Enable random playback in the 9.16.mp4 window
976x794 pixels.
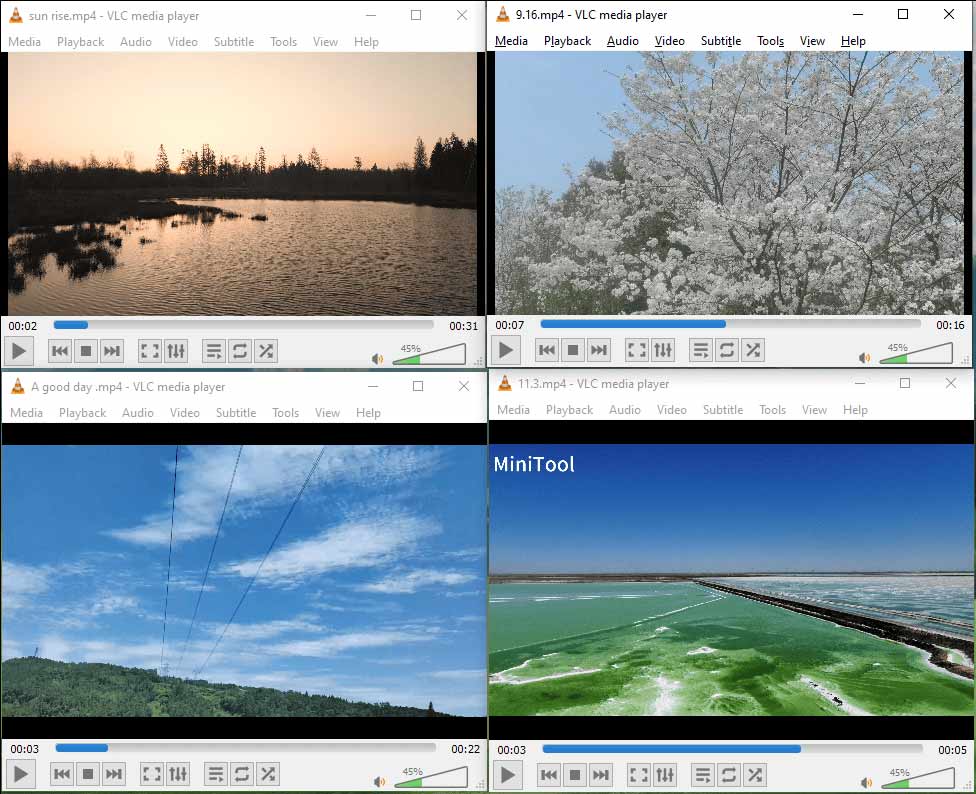753,350
